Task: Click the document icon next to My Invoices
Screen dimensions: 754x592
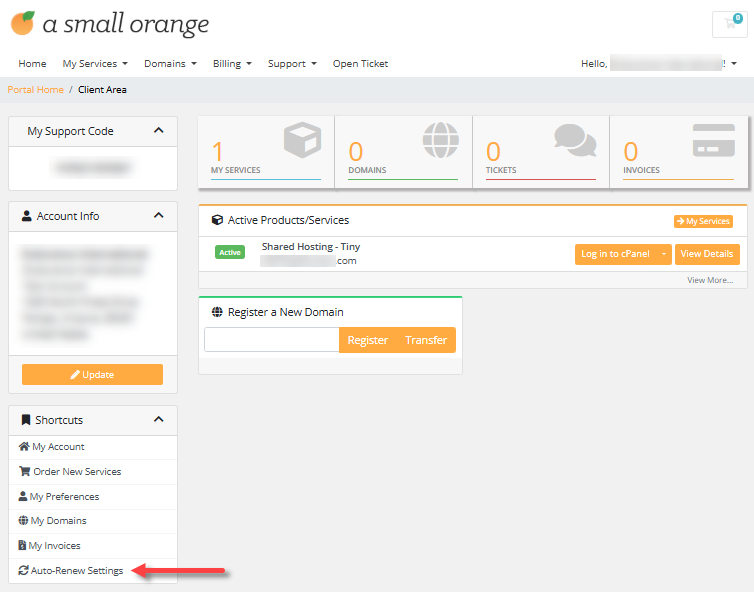Action: 22,545
